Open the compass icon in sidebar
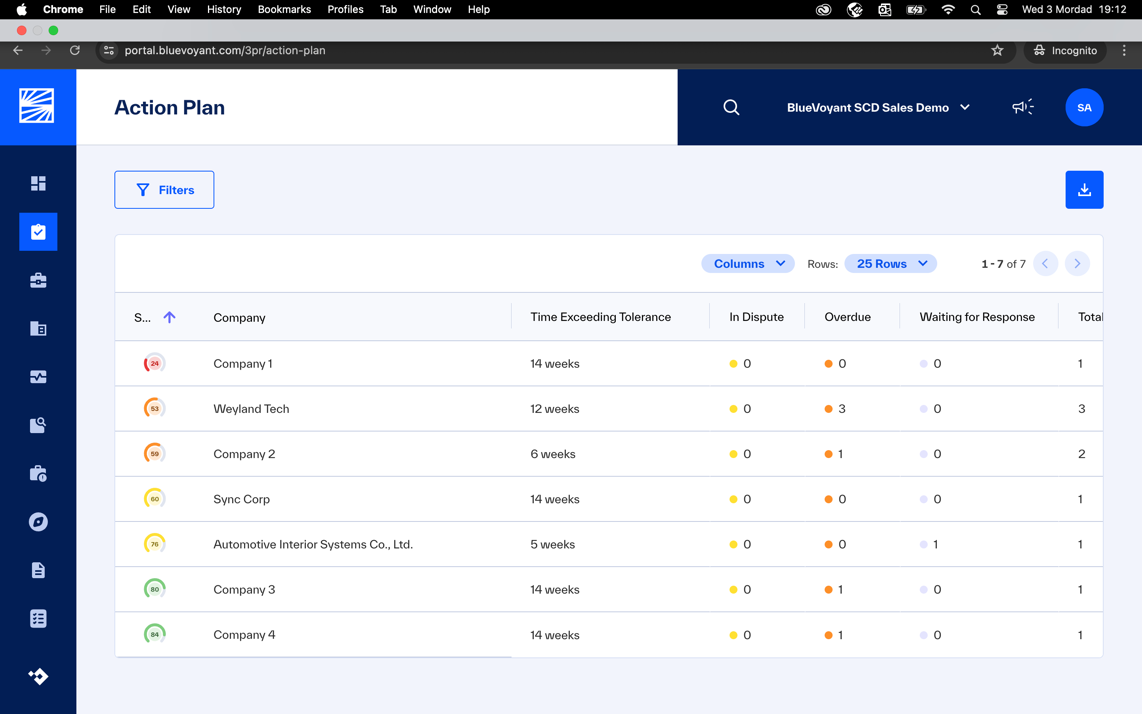The height and width of the screenshot is (714, 1142). (38, 522)
